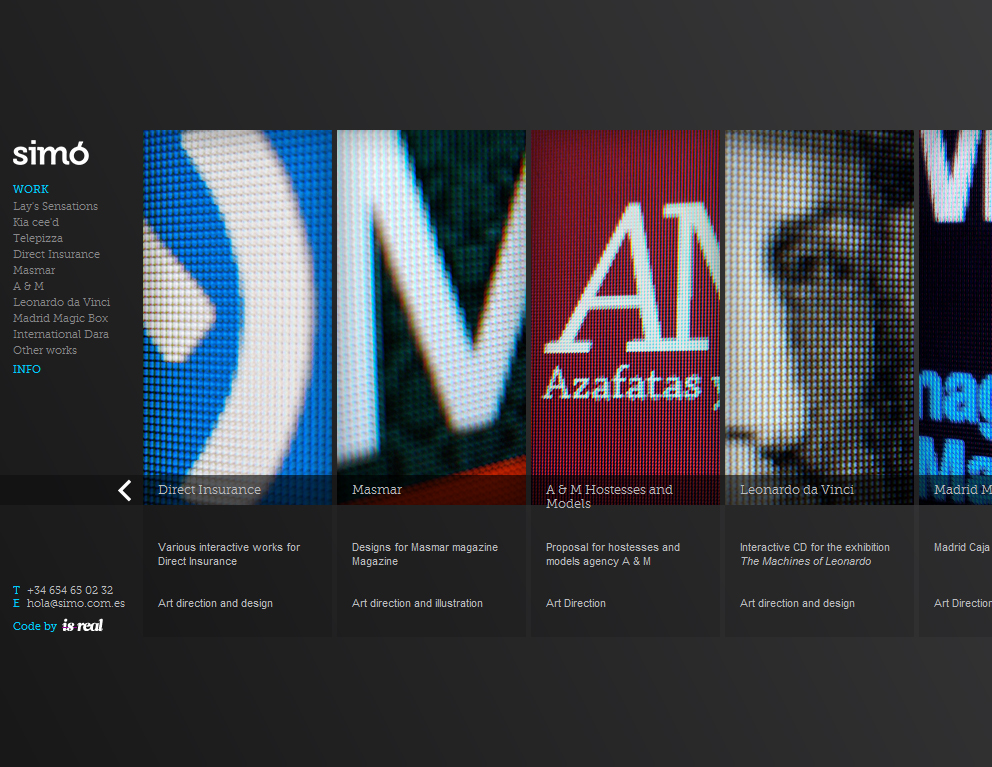The width and height of the screenshot is (992, 767).
Task: Click the hola@simo.com.es email address
Action: click(76, 603)
